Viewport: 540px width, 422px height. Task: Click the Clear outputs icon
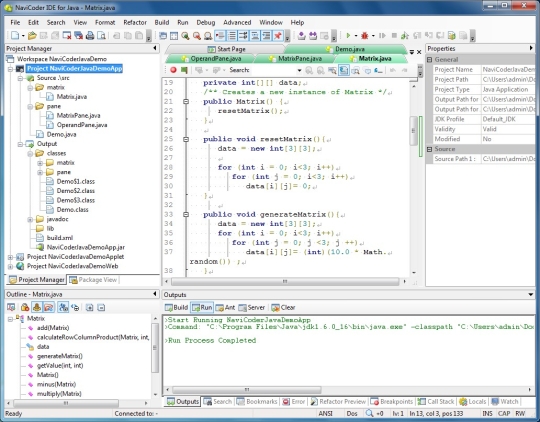click(x=275, y=307)
